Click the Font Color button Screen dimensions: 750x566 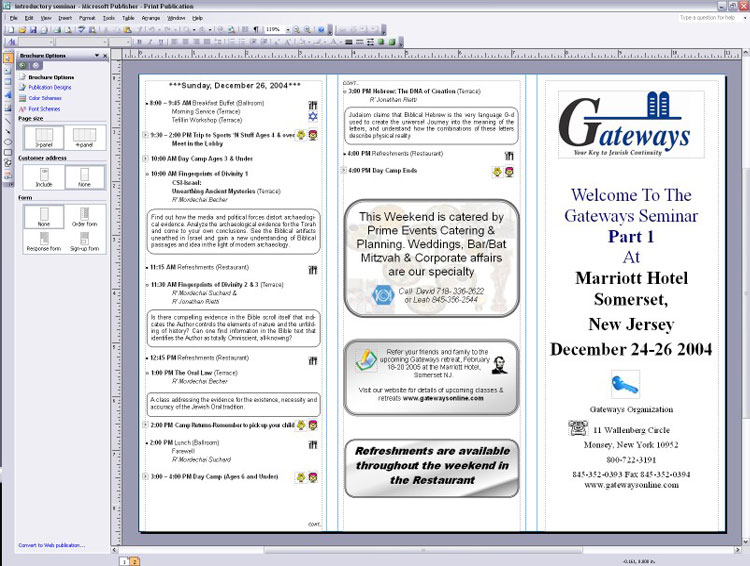(333, 42)
